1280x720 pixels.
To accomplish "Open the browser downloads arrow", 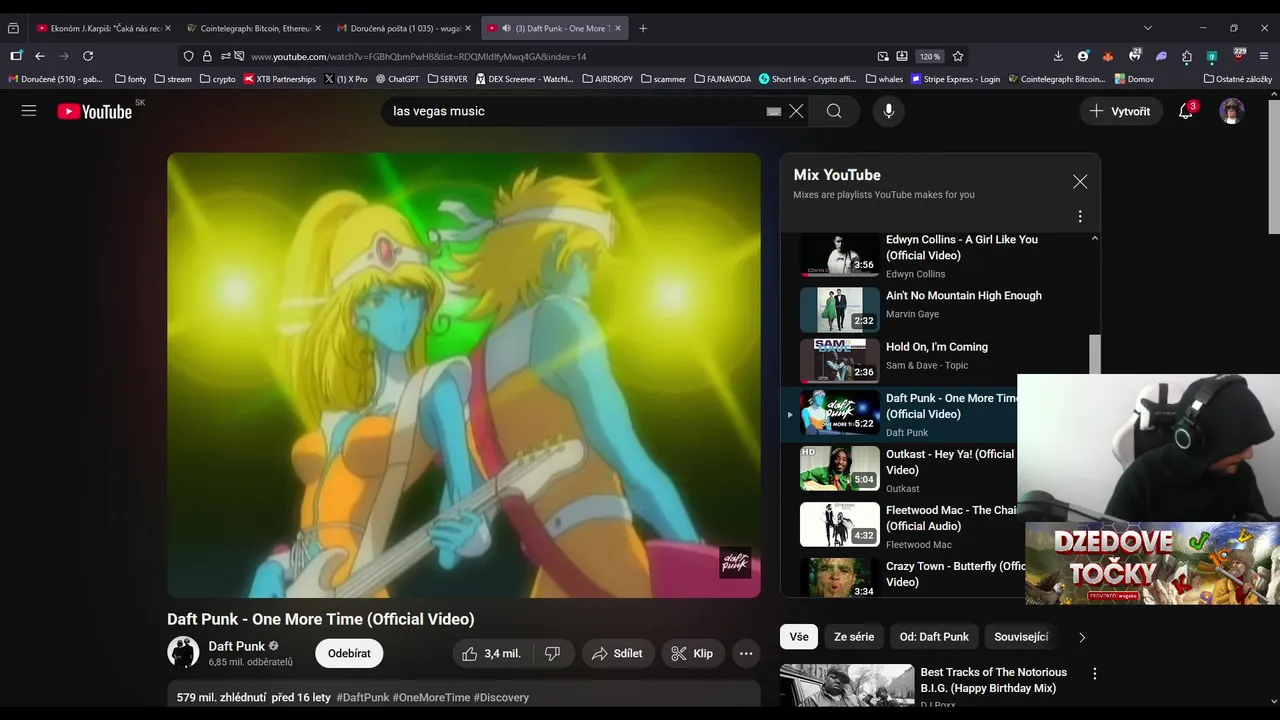I will coord(1058,56).
